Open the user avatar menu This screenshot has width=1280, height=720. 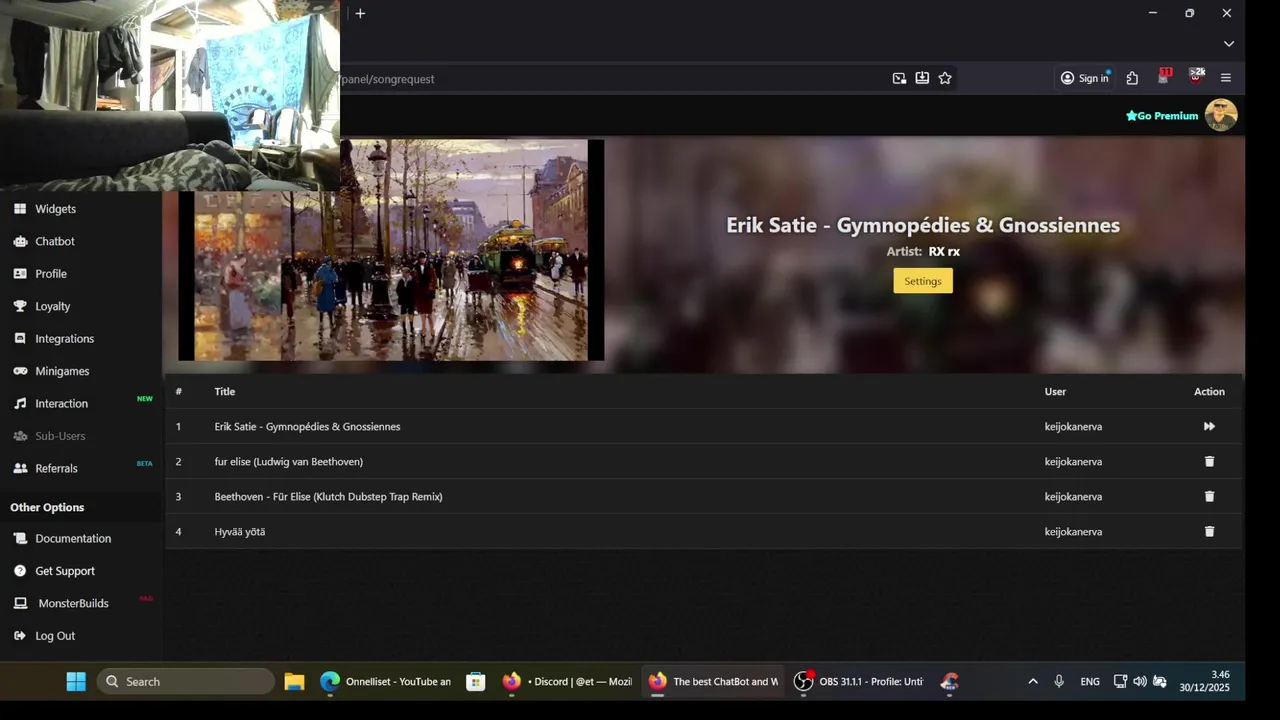click(1221, 115)
